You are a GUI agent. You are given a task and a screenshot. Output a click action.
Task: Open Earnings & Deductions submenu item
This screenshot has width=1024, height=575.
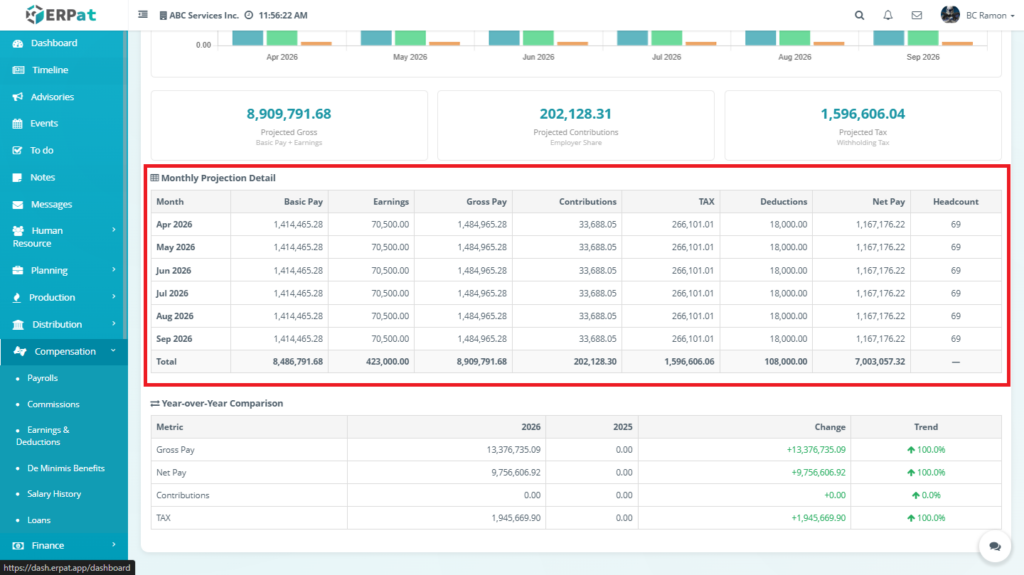pos(43,435)
